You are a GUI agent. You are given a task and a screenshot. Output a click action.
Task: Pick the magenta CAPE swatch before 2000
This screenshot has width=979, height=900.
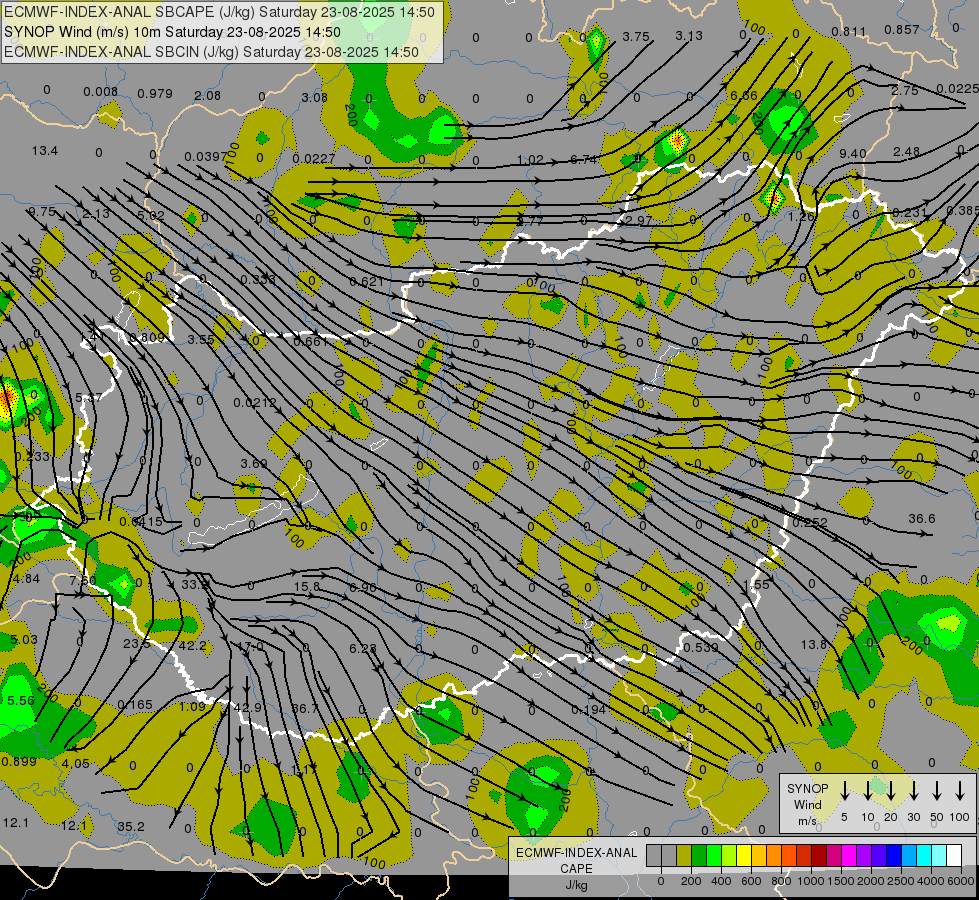(x=849, y=856)
